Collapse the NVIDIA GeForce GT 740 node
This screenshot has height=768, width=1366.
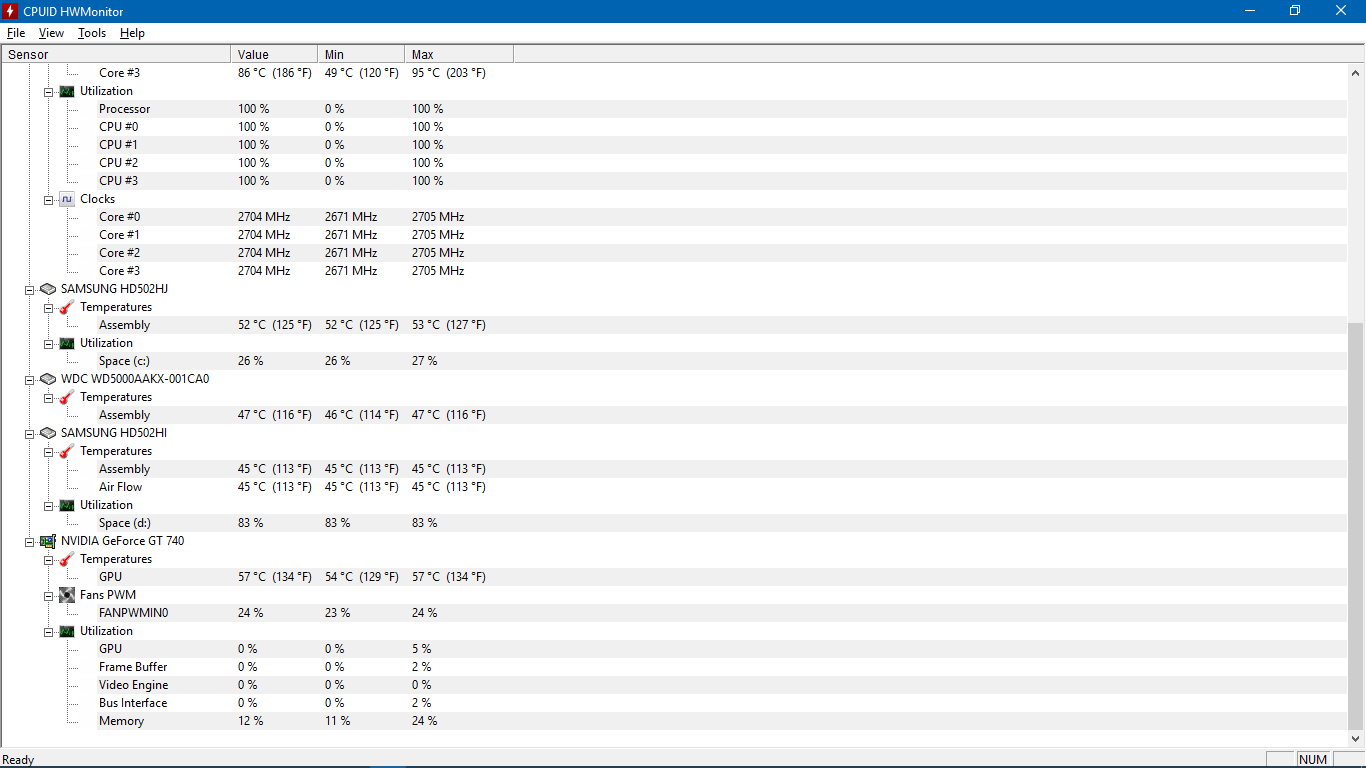coord(30,541)
